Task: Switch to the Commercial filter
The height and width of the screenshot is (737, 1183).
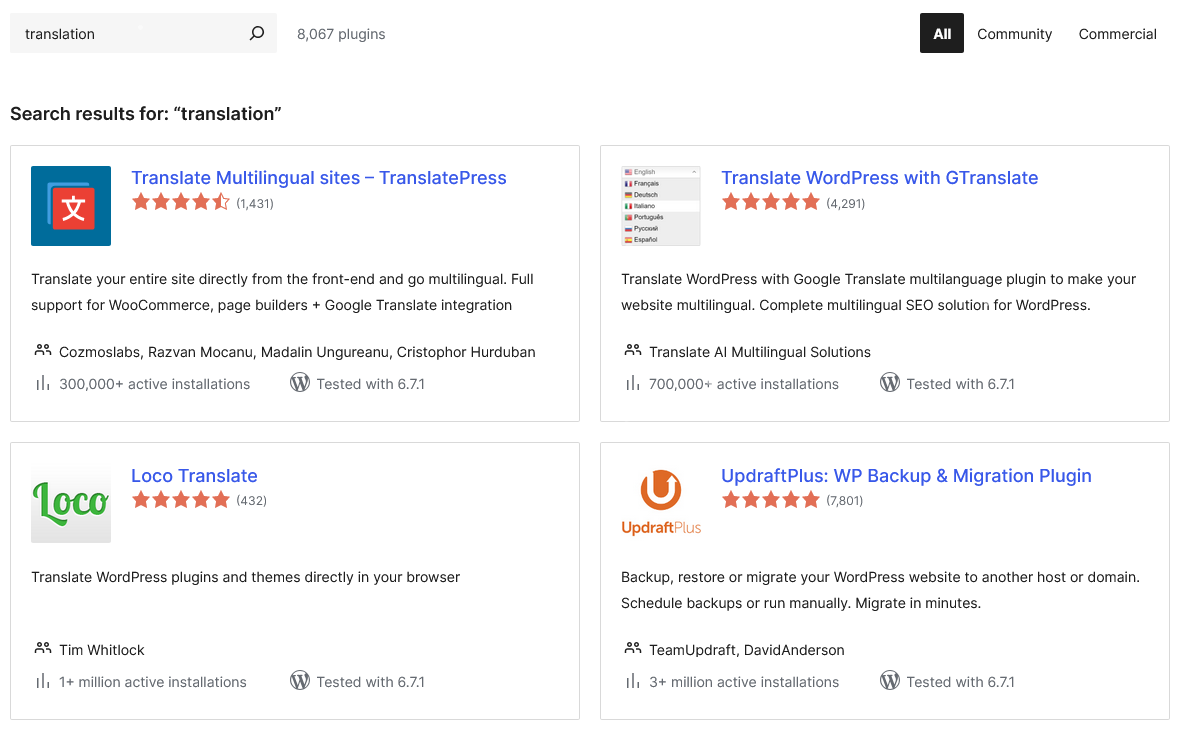Action: click(1117, 34)
